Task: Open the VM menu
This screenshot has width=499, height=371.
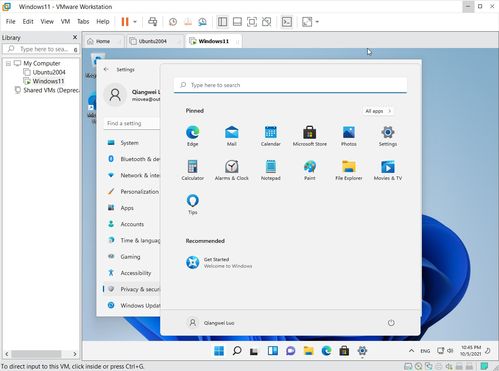Action: point(65,22)
